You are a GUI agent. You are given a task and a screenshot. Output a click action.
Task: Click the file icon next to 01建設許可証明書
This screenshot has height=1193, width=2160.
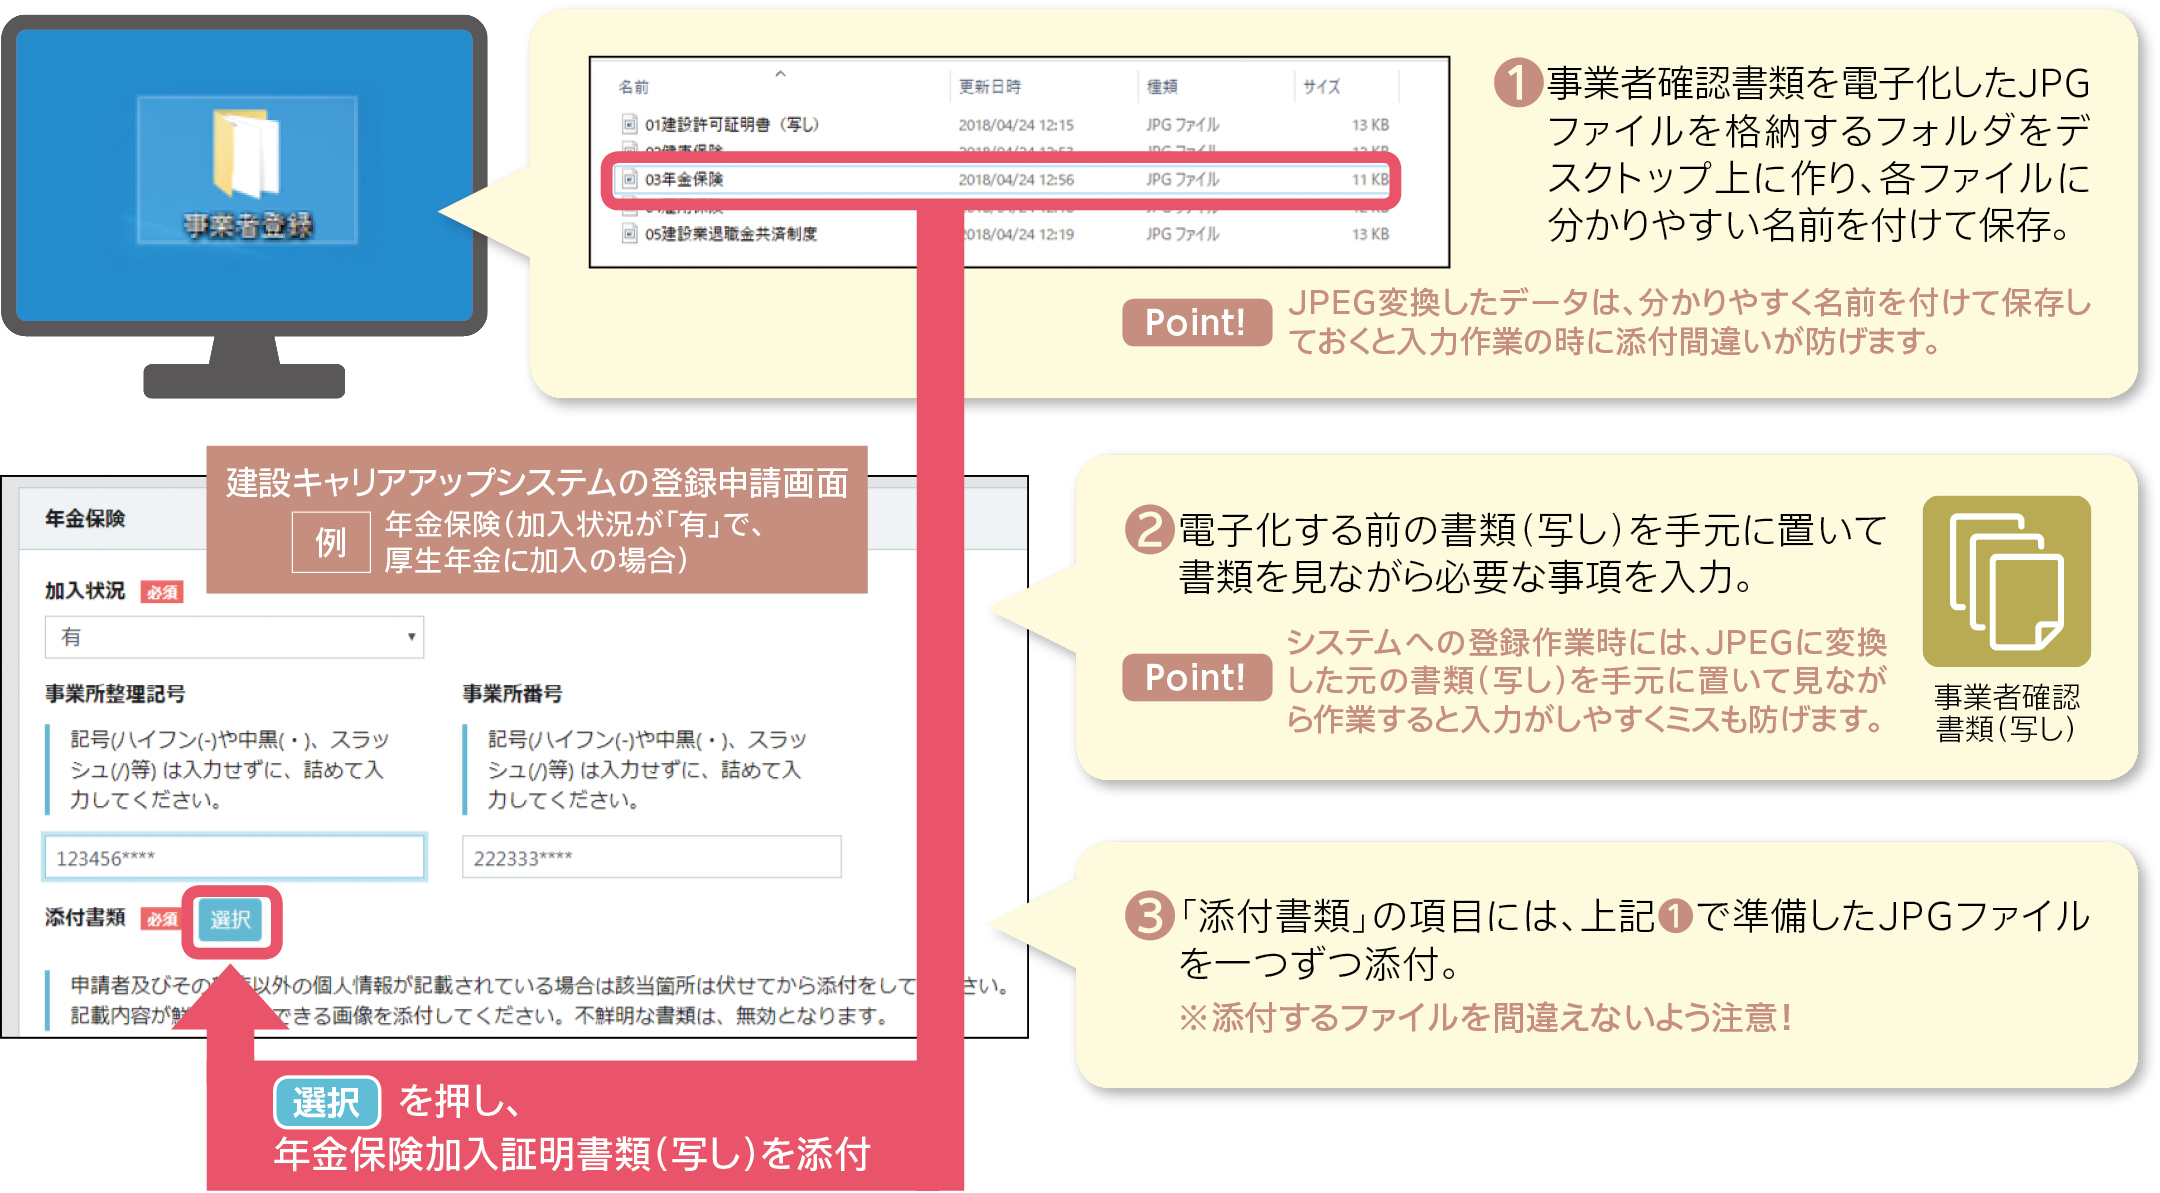pyautogui.click(x=630, y=125)
